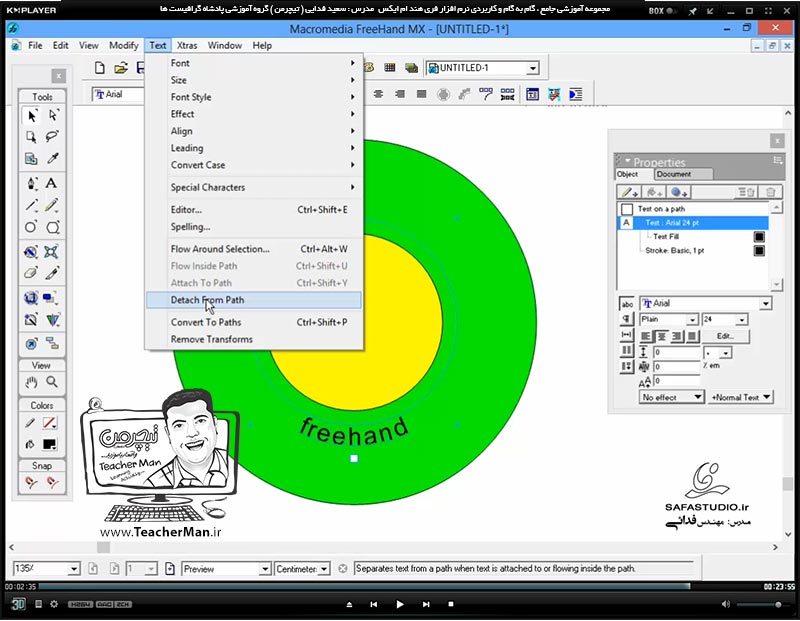The width and height of the screenshot is (800, 621).
Task: Select the Eraser tool
Action: tap(31, 273)
